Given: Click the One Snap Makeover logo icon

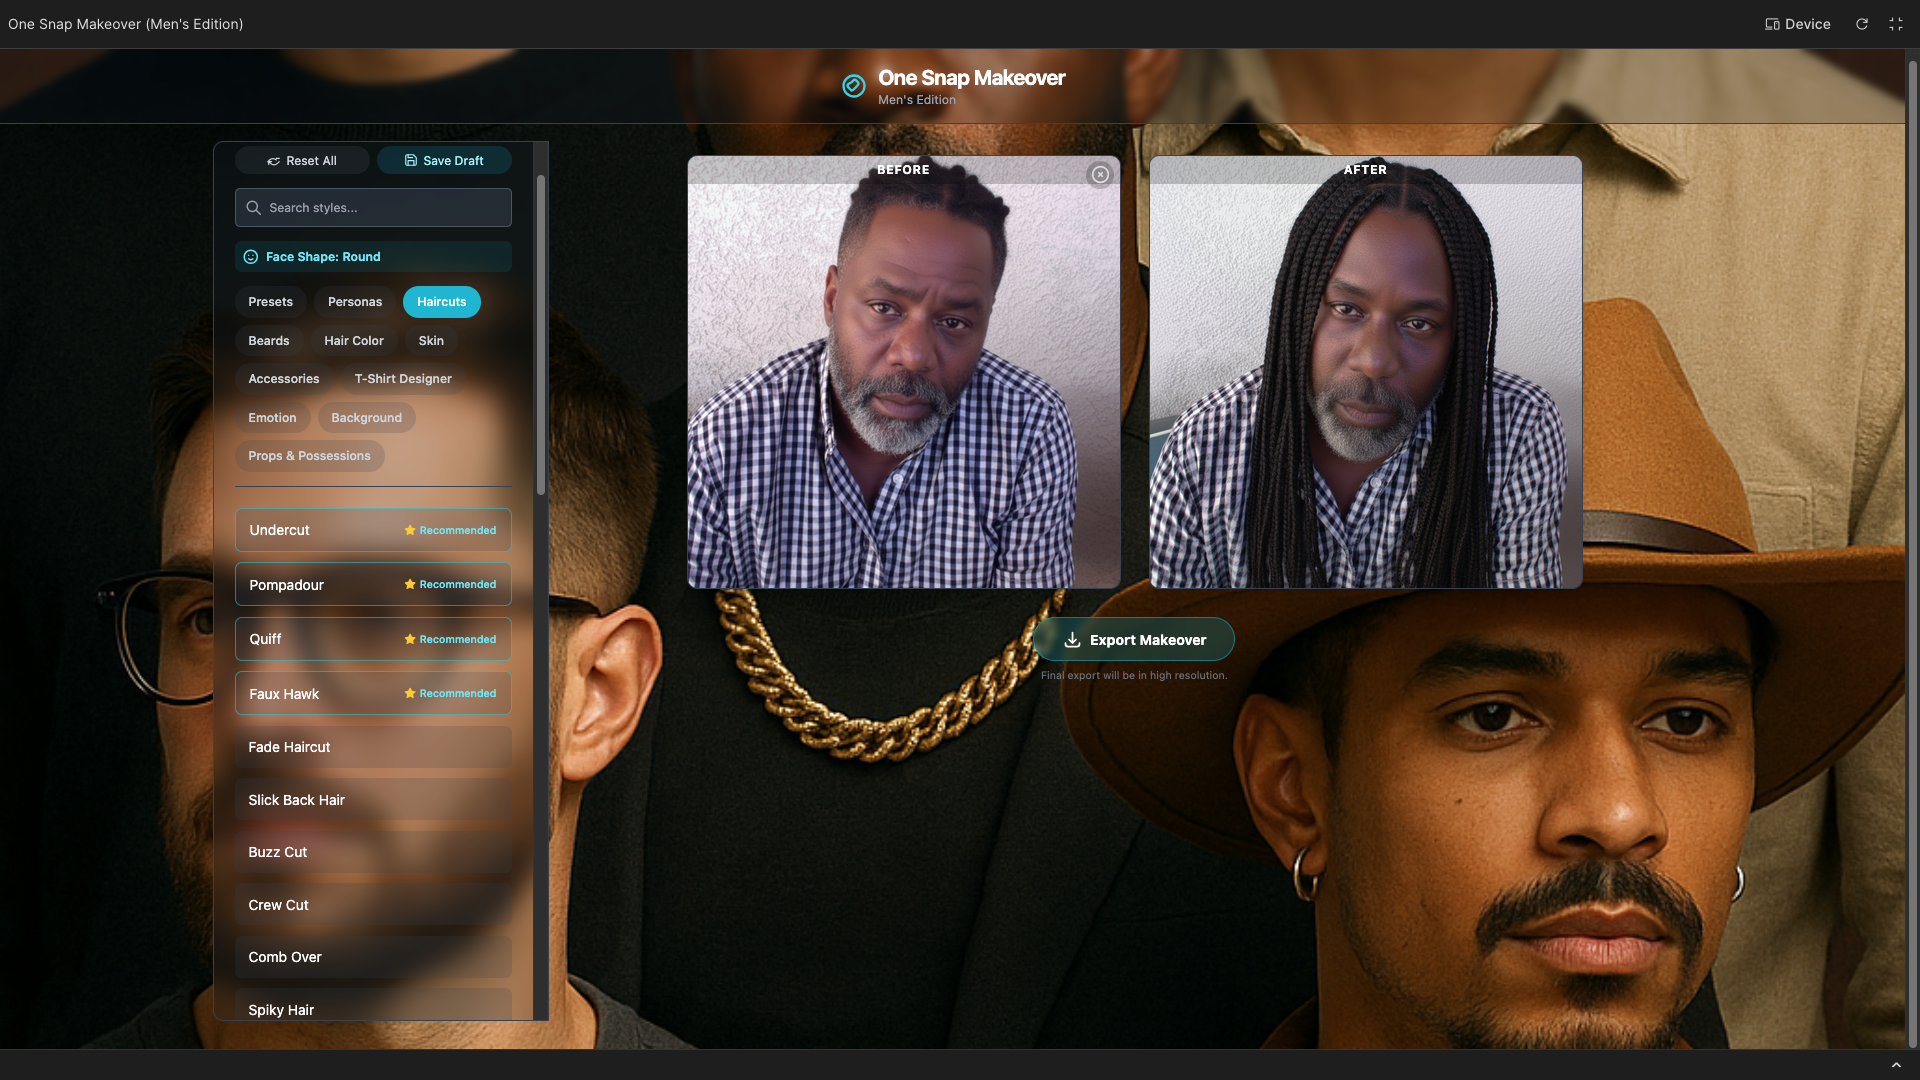Looking at the screenshot, I should tap(854, 86).
